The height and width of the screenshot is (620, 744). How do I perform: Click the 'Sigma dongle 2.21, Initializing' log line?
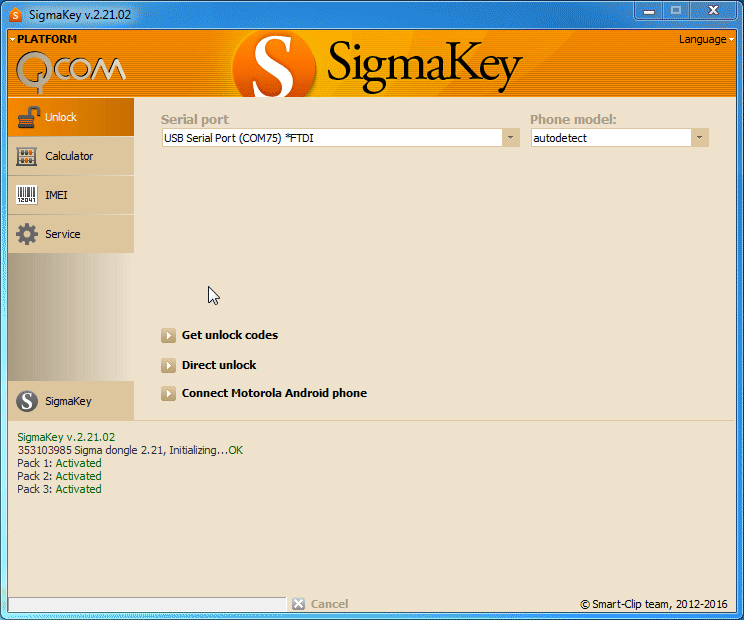pyautogui.click(x=130, y=450)
